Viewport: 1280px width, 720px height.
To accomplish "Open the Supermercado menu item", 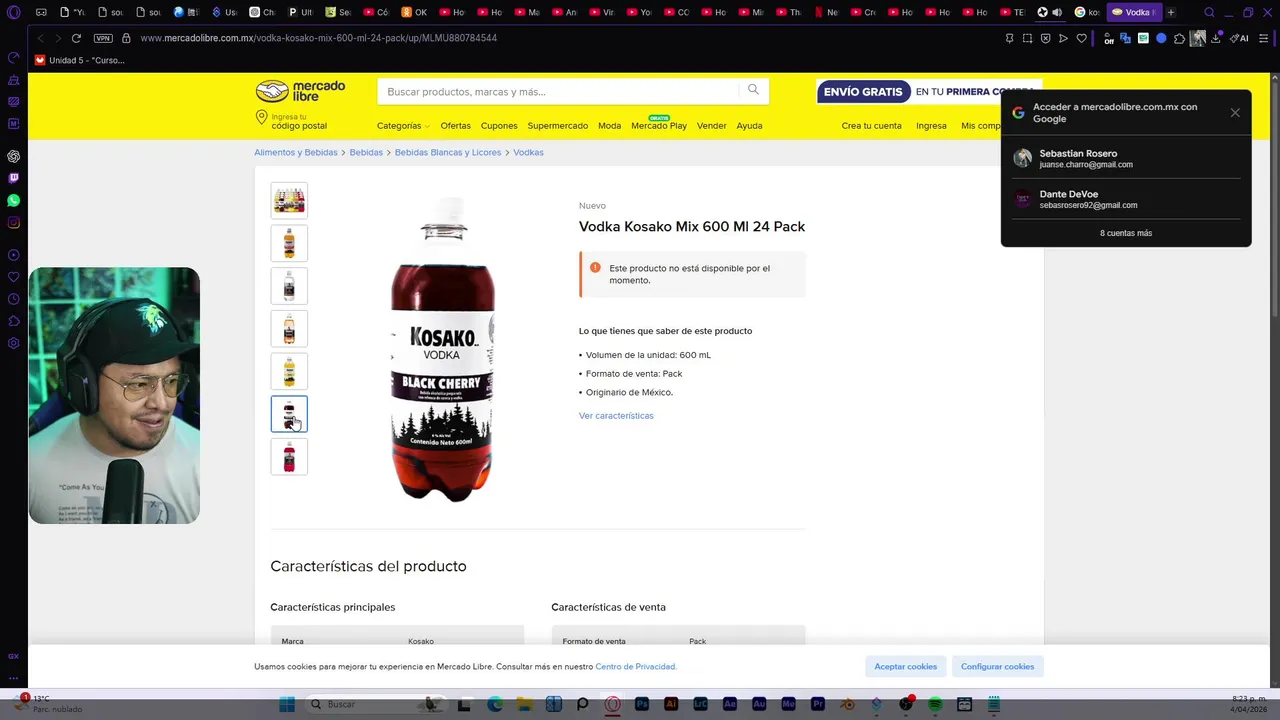I will 558,126.
